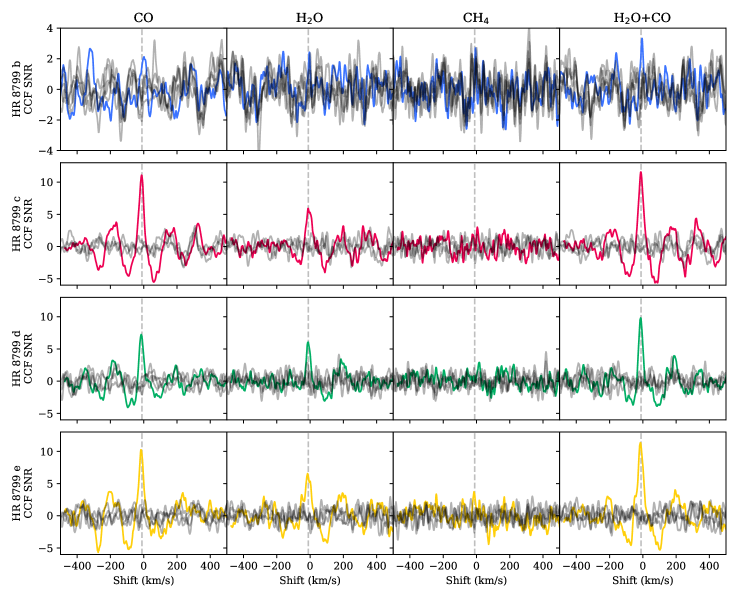Select the HR 8799 e CCF SNR axis label
Image resolution: width=747 pixels, height=598 pixels.
tap(23, 493)
